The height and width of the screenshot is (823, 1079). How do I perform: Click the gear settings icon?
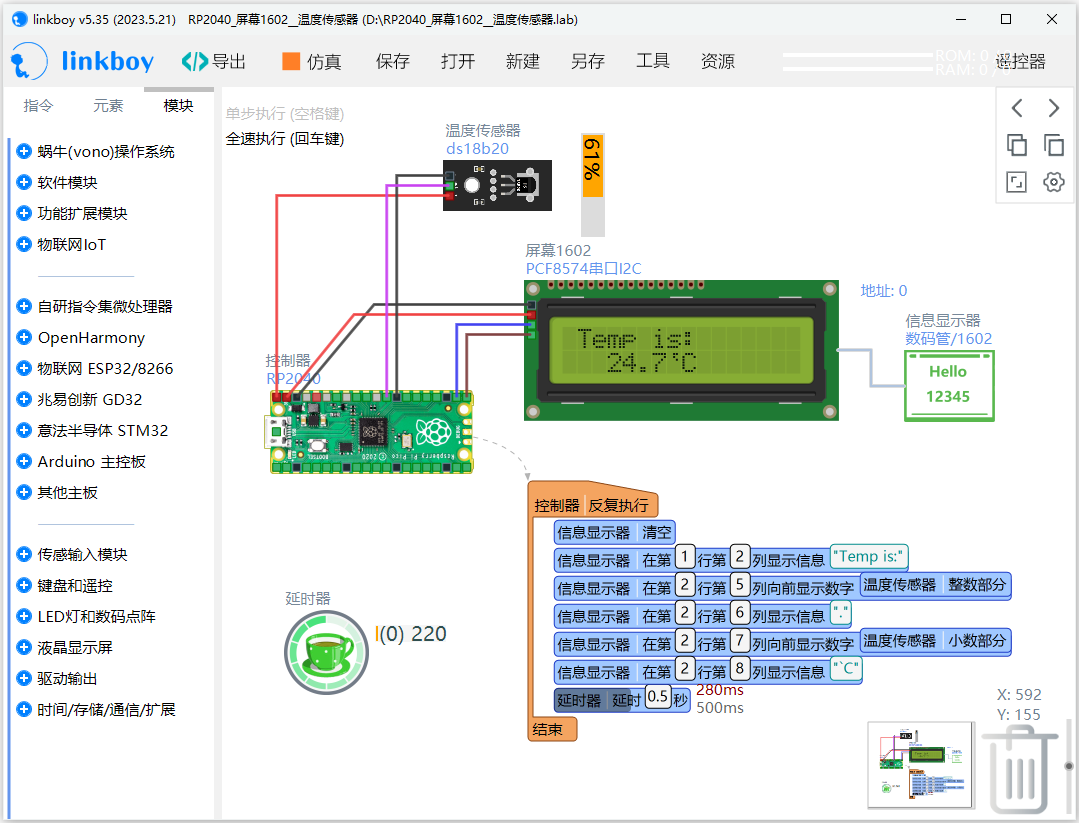(1053, 182)
